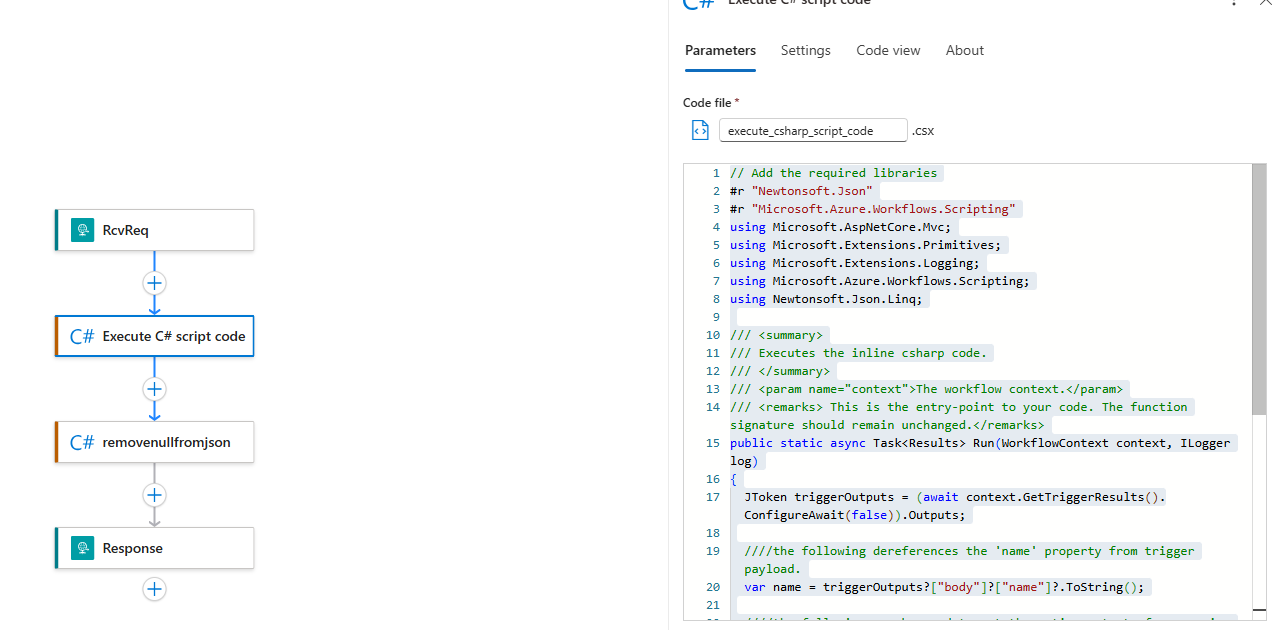The height and width of the screenshot is (630, 1274).
Task: Click 'using Microsoft.Azure.Workflows.Scripting;' line
Action: [880, 281]
